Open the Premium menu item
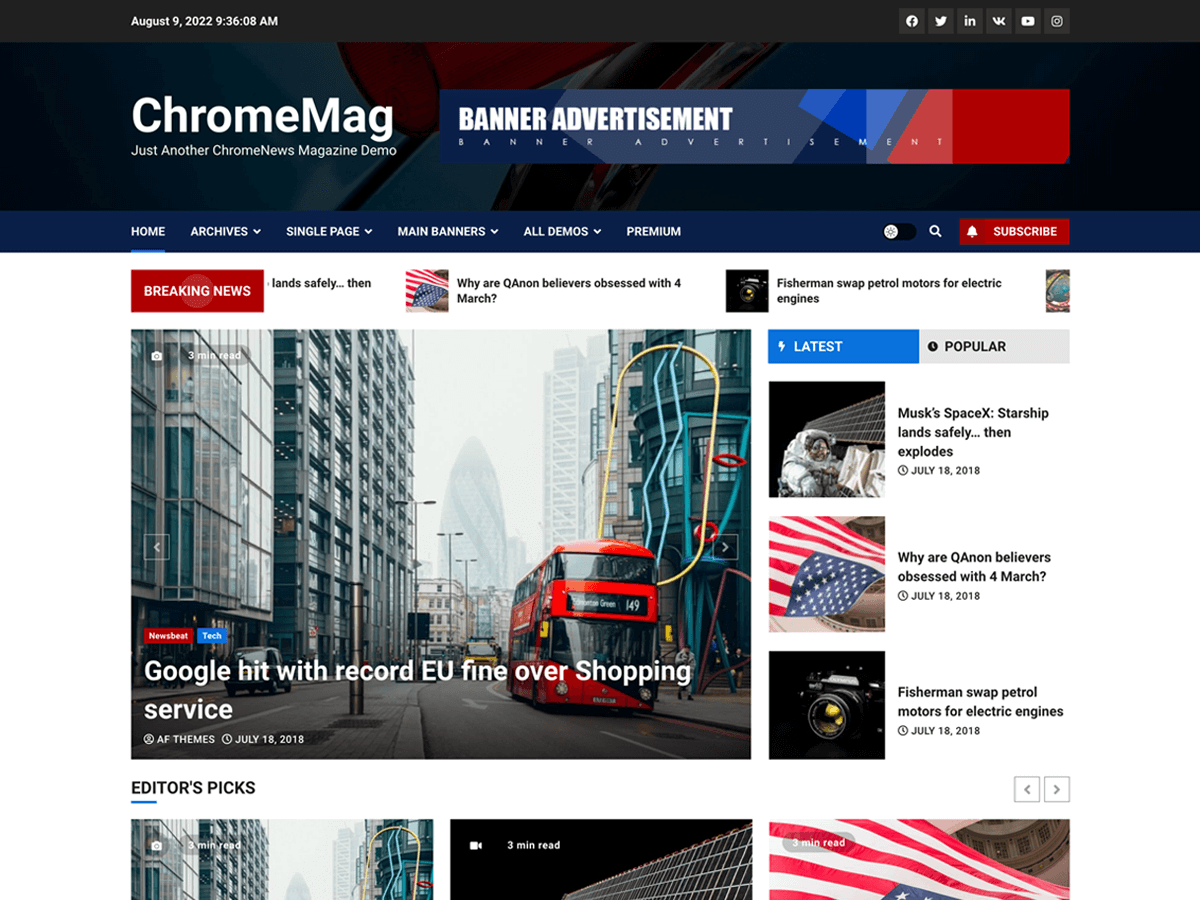The width and height of the screenshot is (1200, 900). [653, 231]
